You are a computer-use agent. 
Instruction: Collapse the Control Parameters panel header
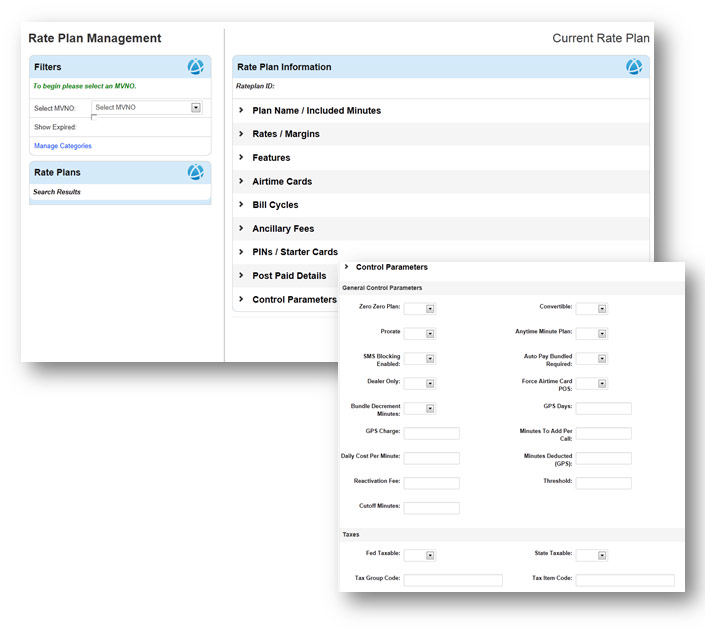(x=392, y=267)
